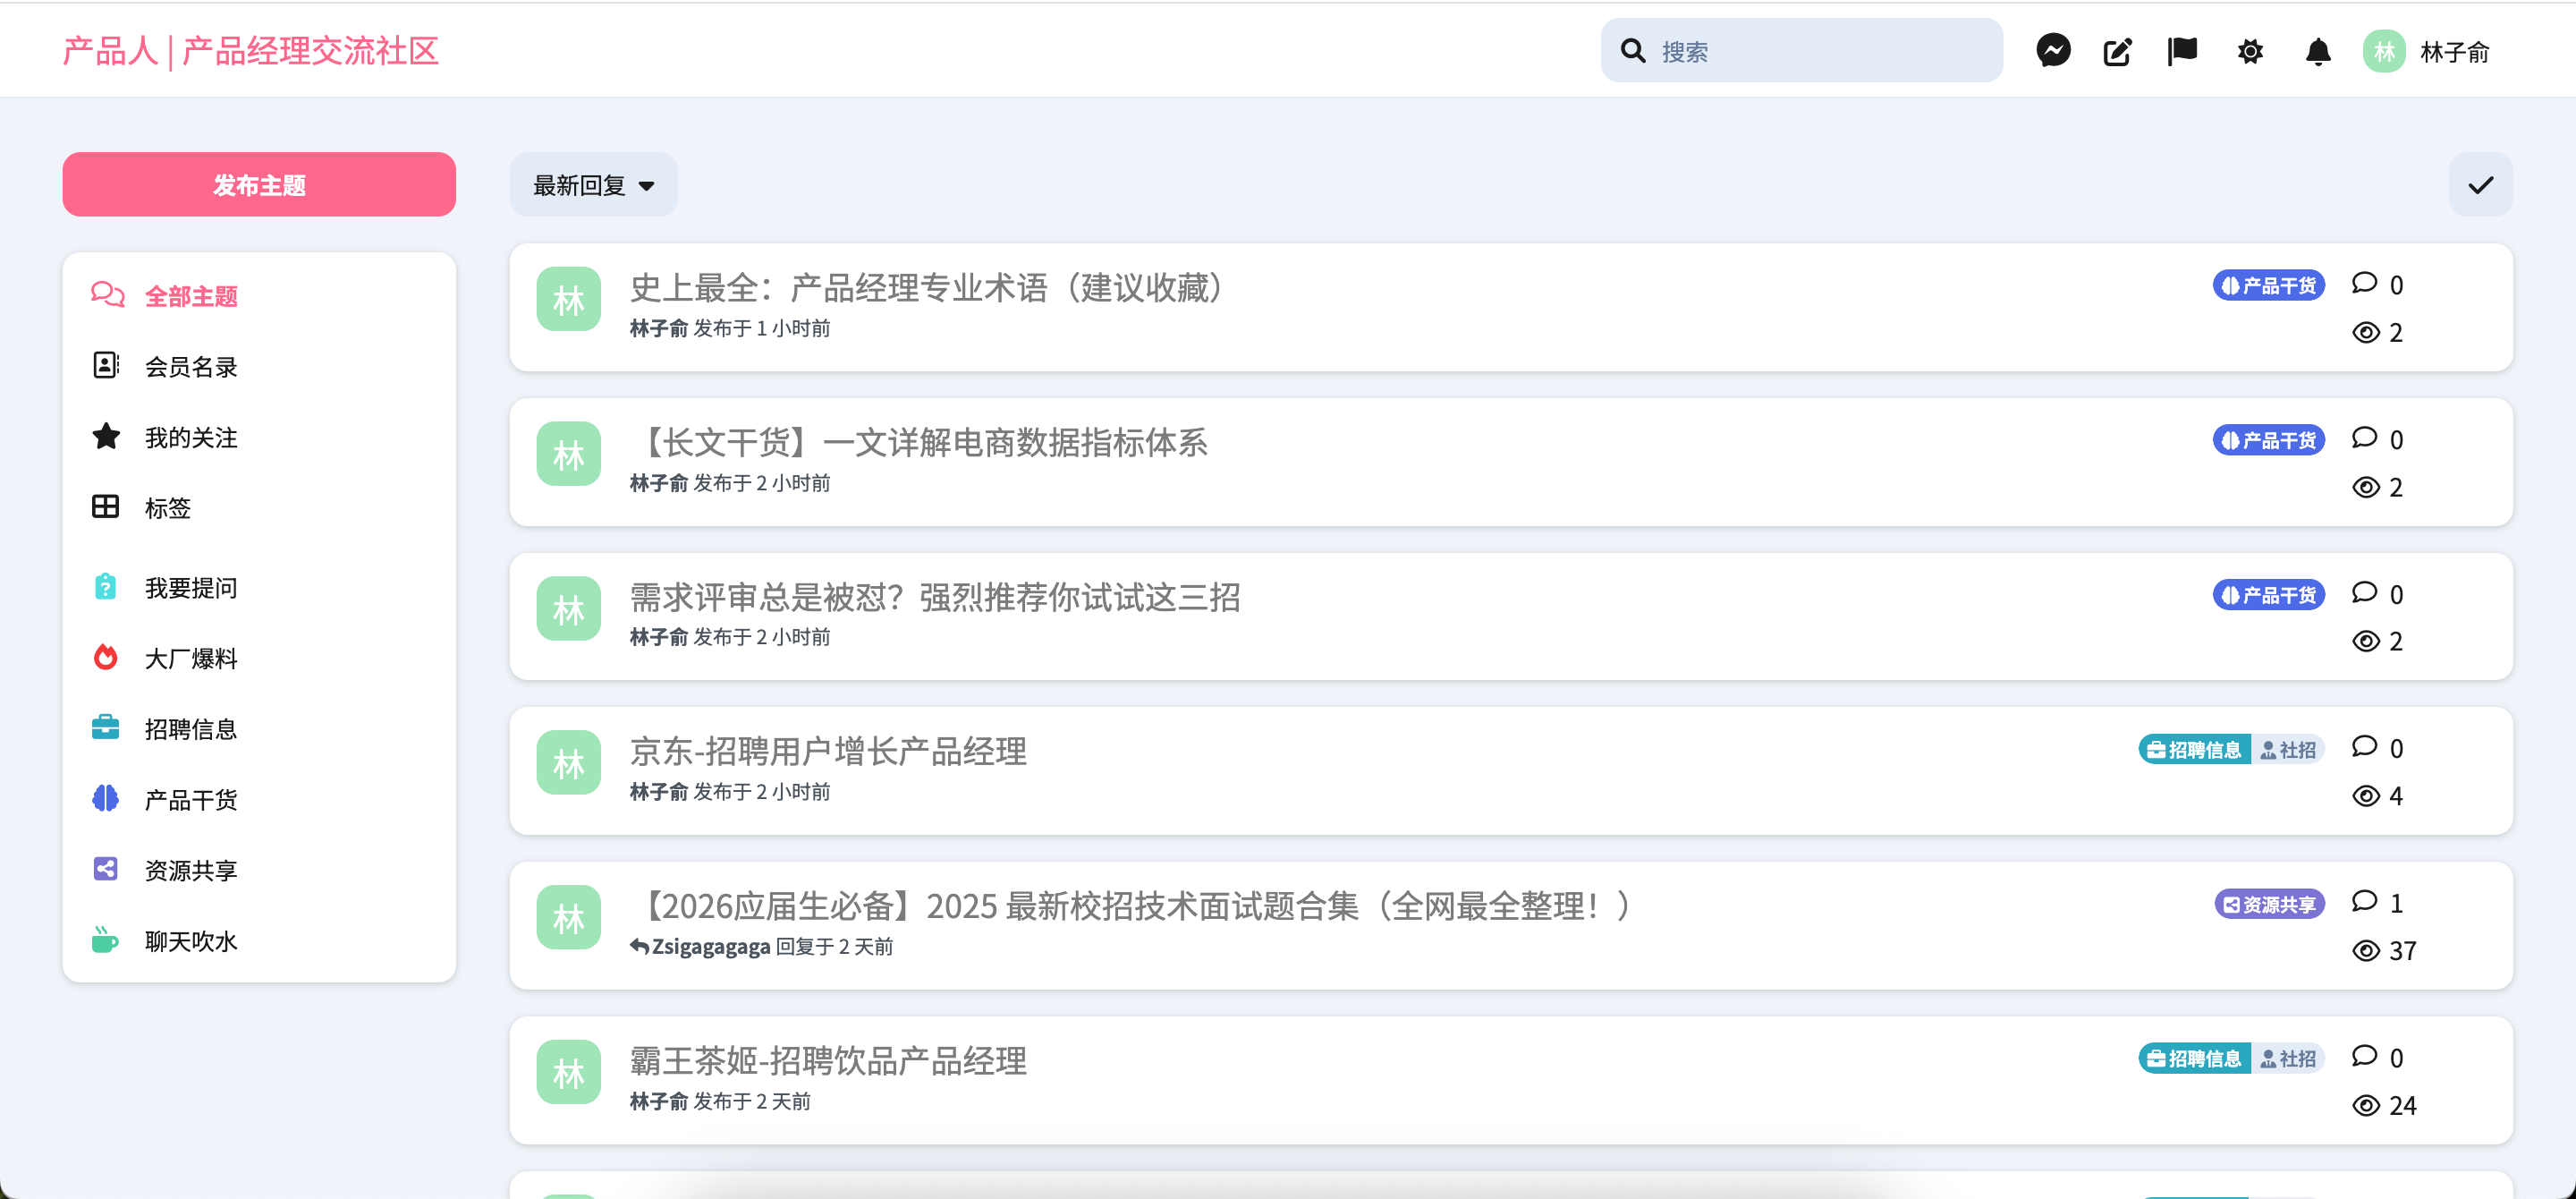The width and height of the screenshot is (2576, 1199).
Task: Expand the 最新回复 sort dropdown
Action: tap(593, 185)
